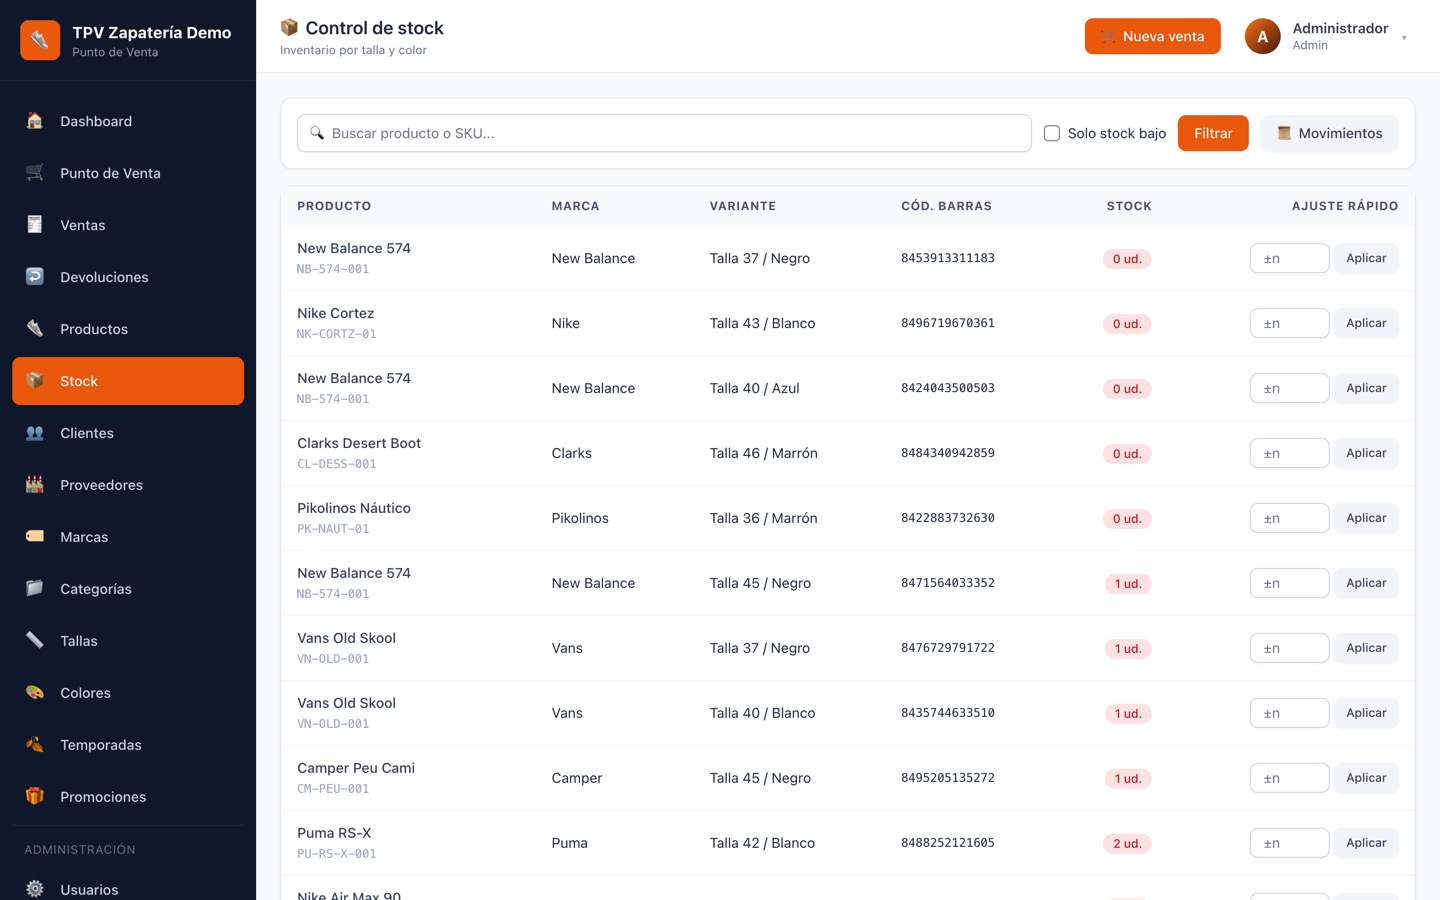The width and height of the screenshot is (1440, 900).
Task: Click the 0 ud. badge for Nike Cortez
Action: (1127, 324)
